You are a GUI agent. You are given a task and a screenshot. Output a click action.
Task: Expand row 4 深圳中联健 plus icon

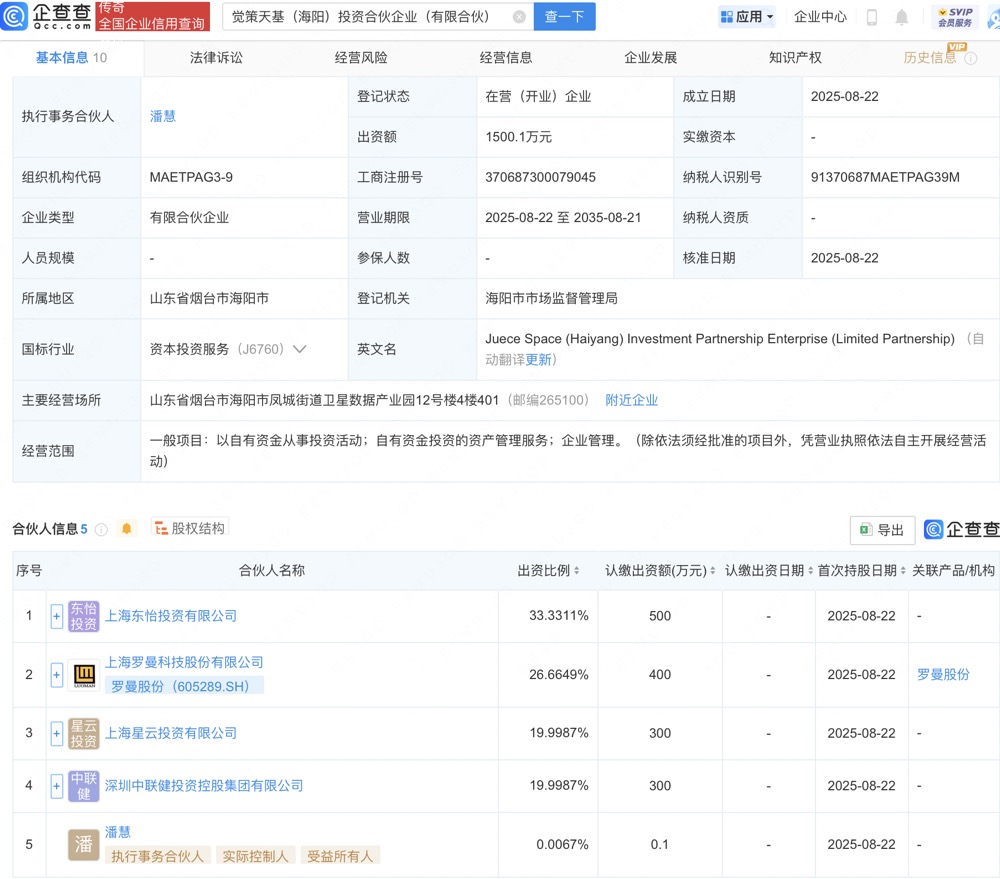[x=57, y=786]
